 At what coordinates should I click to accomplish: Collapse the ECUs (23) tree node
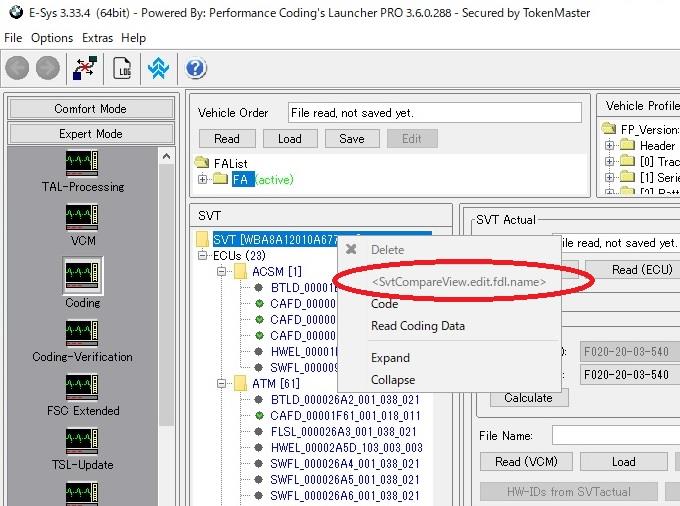coord(202,255)
